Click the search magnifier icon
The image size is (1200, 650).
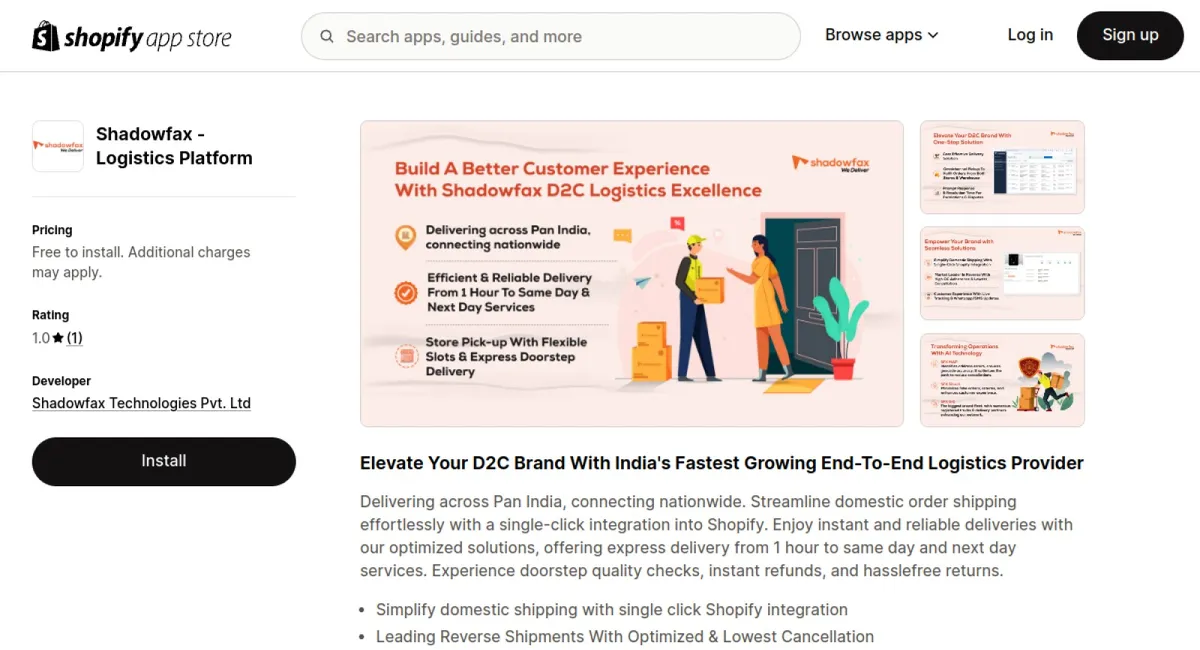pos(327,36)
